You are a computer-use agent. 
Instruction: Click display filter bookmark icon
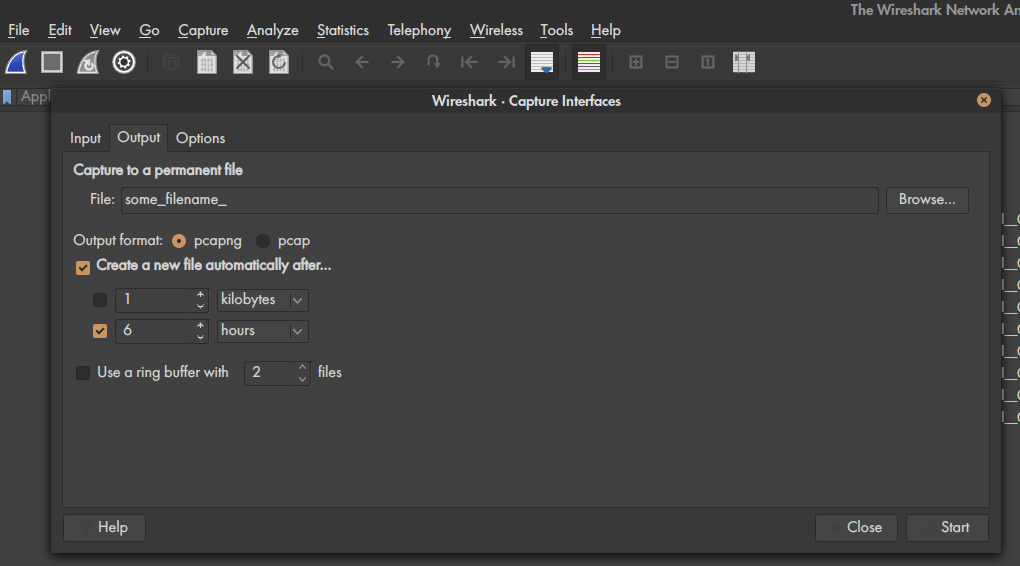[x=7, y=97]
